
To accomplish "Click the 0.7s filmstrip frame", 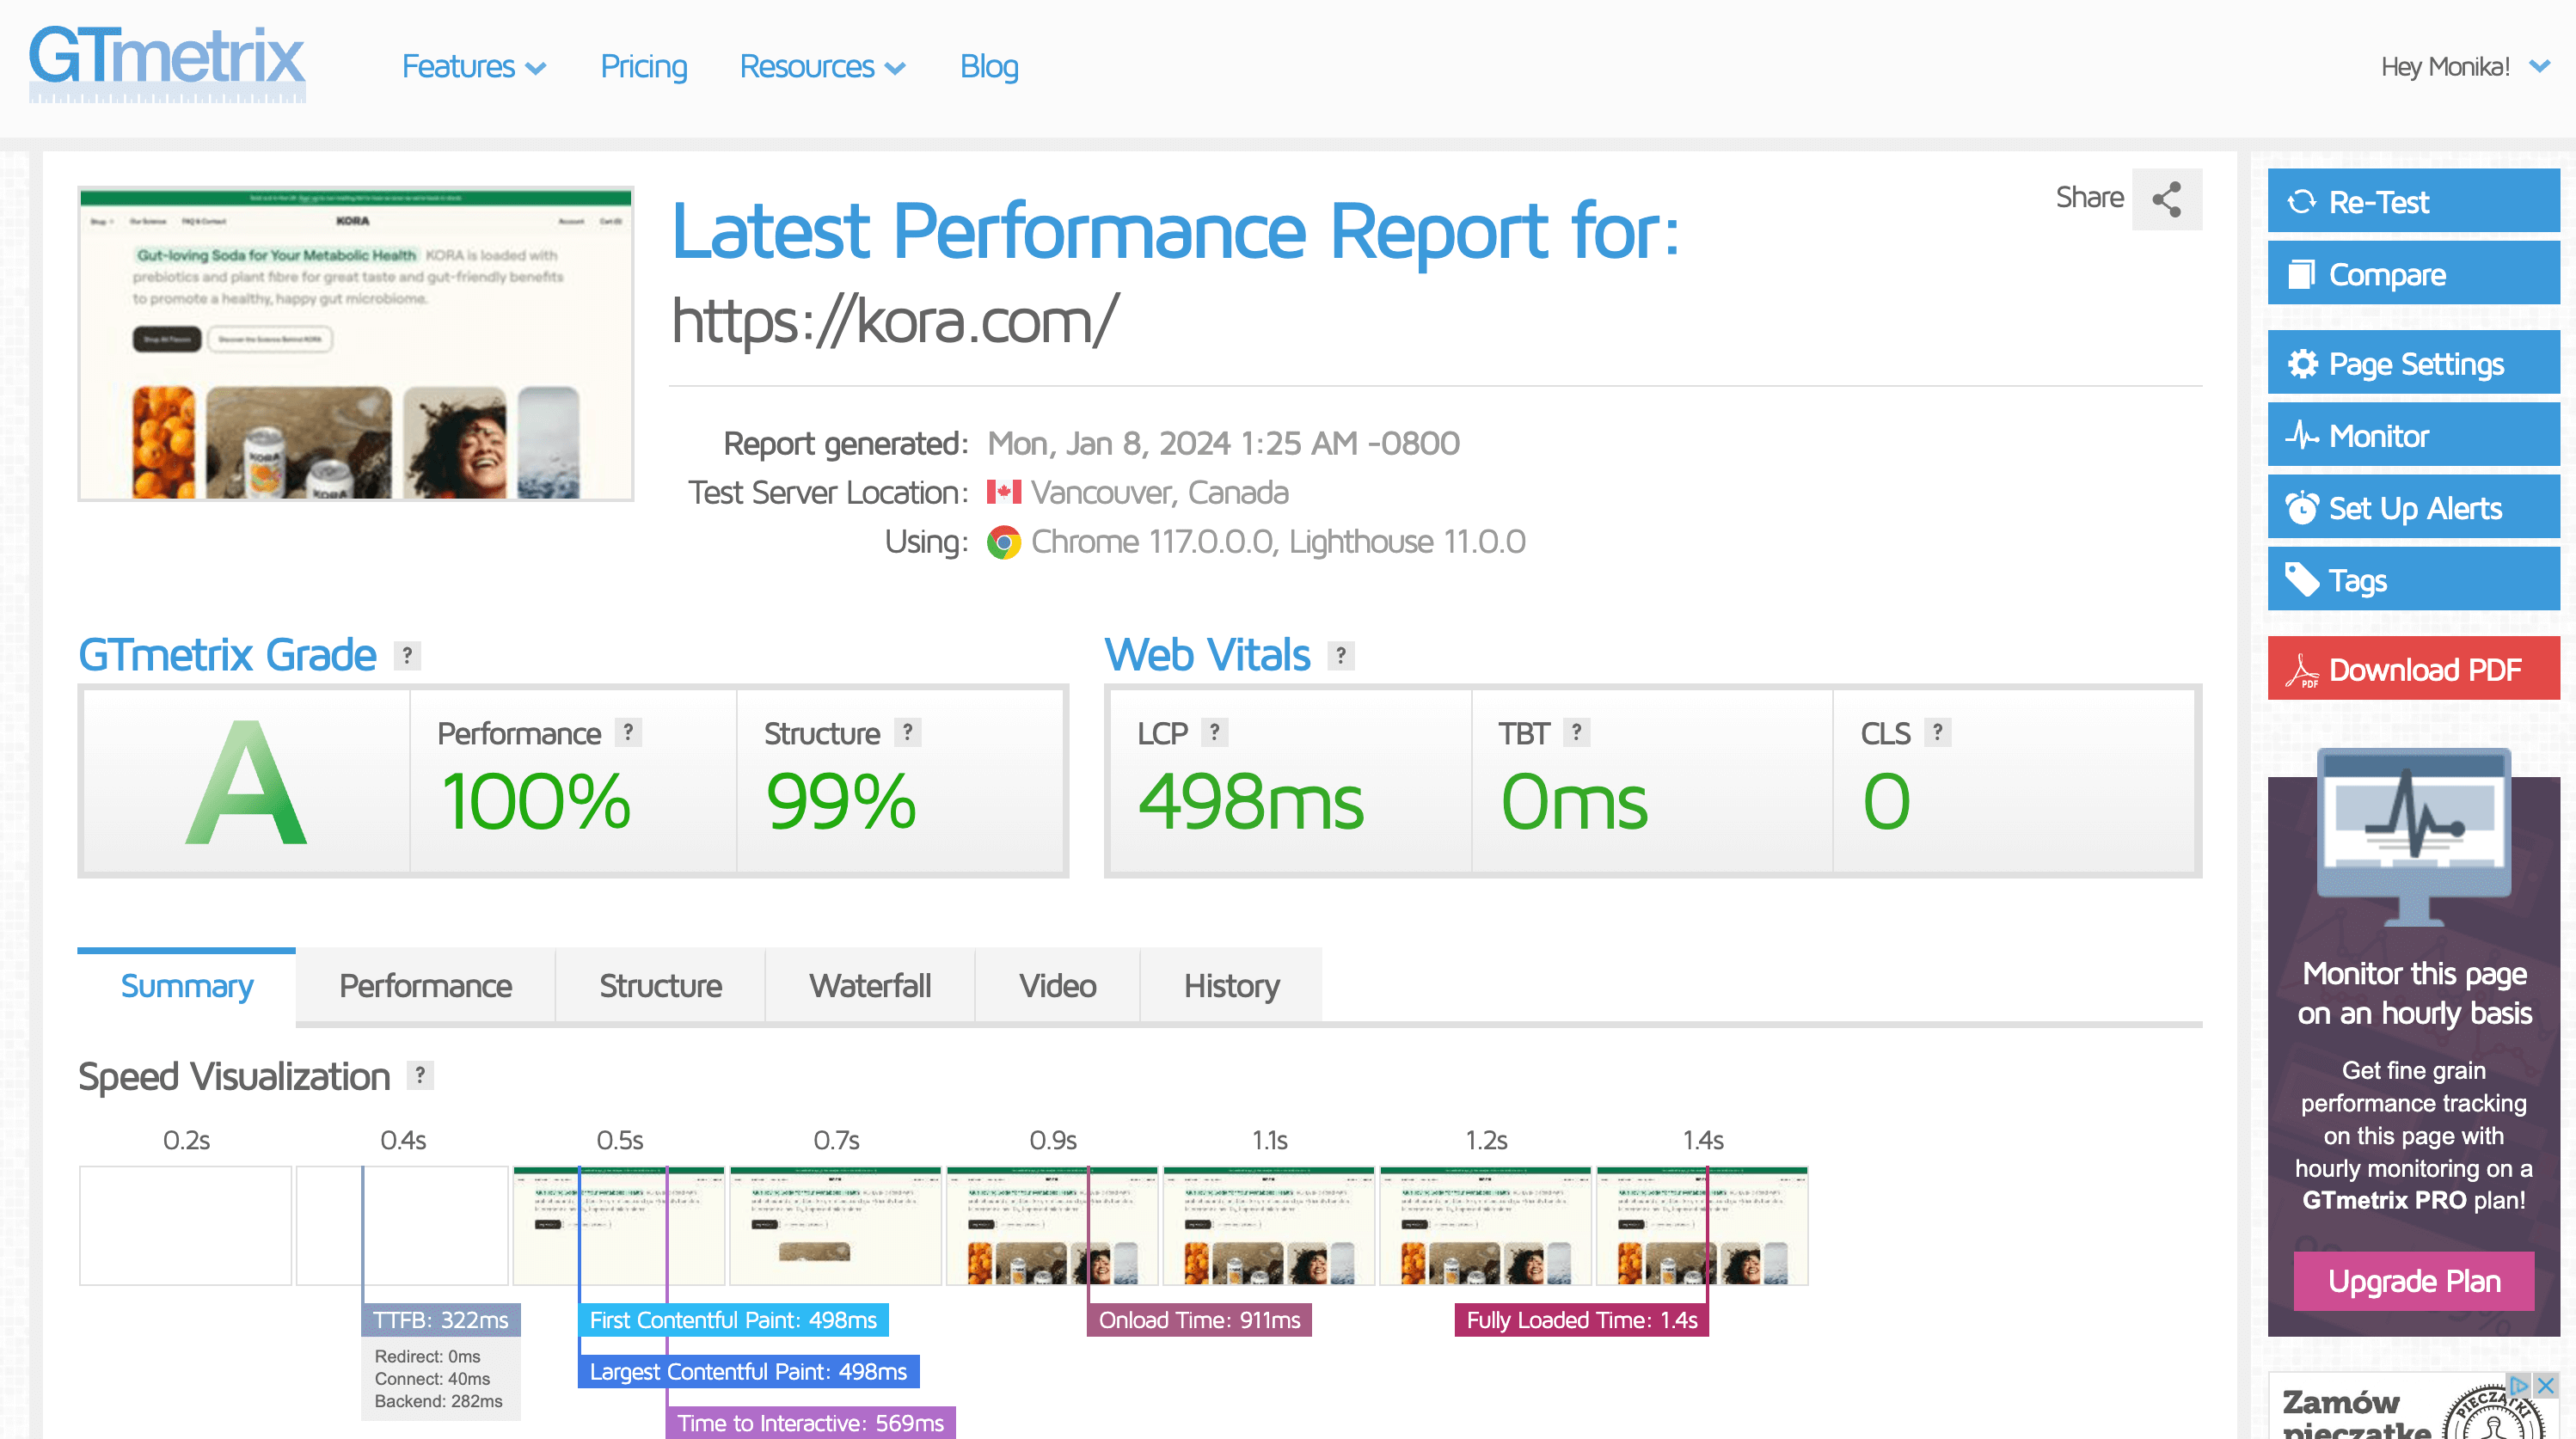I will click(836, 1226).
